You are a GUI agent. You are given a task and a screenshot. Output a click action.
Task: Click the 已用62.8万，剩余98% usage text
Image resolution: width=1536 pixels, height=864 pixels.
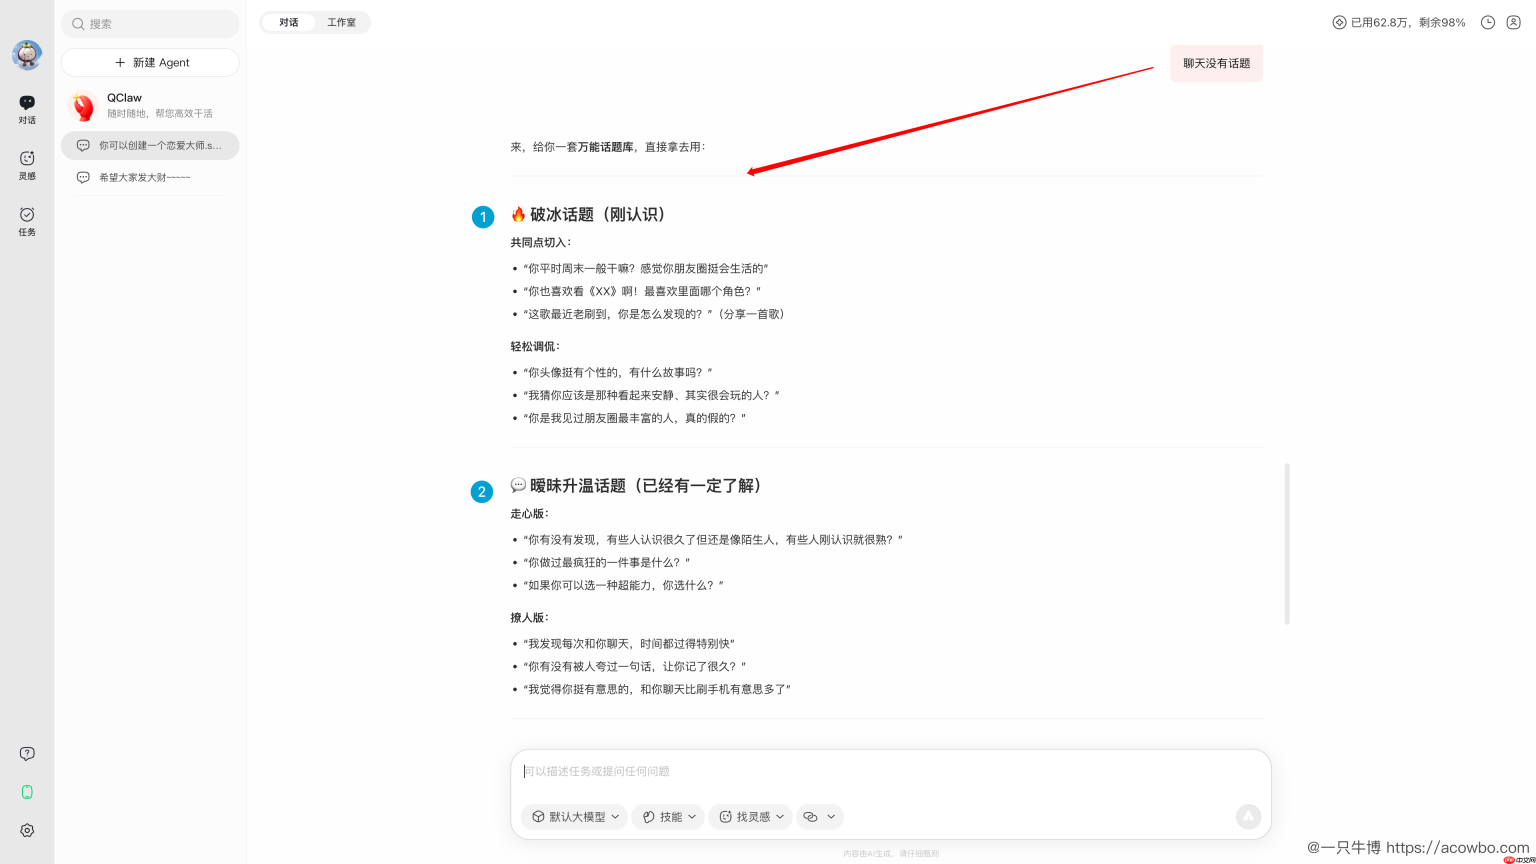(x=1408, y=22)
